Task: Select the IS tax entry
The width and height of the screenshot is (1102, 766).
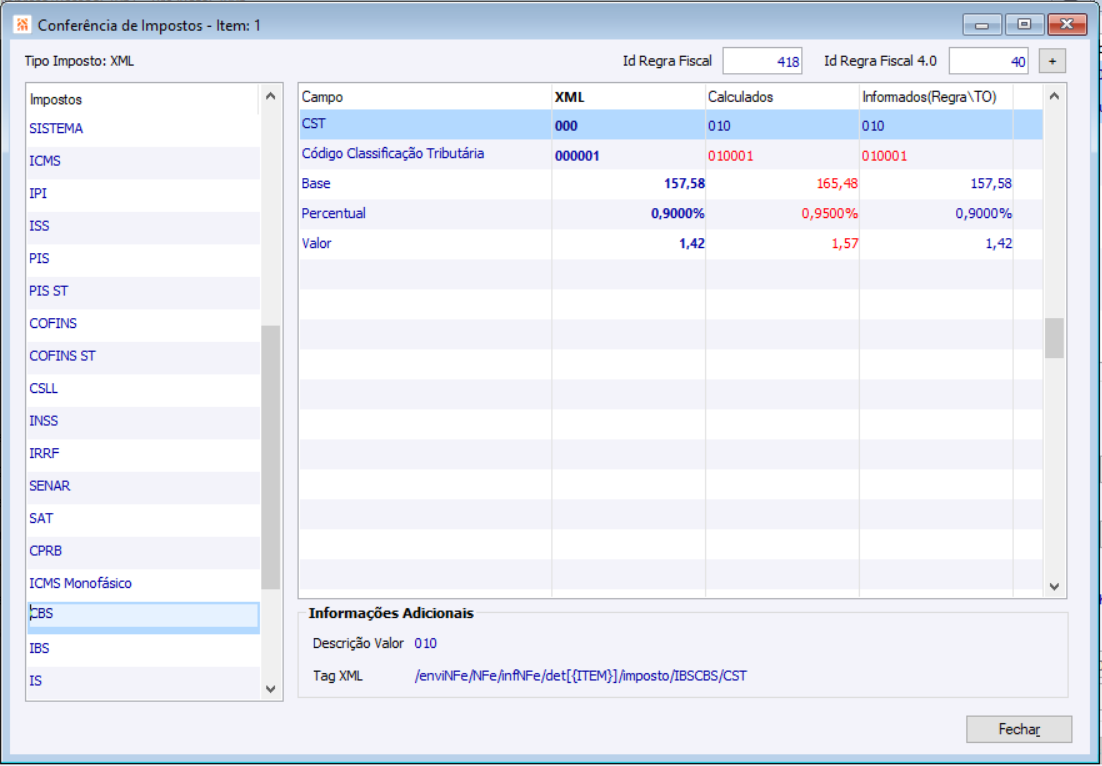Action: 143,681
